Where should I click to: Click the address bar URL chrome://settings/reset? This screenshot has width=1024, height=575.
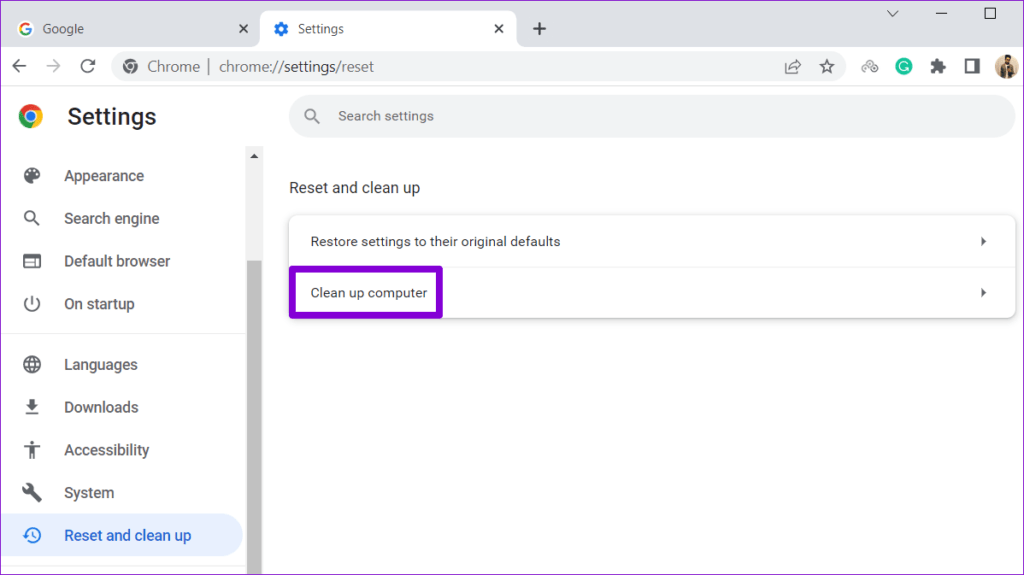[x=296, y=67]
